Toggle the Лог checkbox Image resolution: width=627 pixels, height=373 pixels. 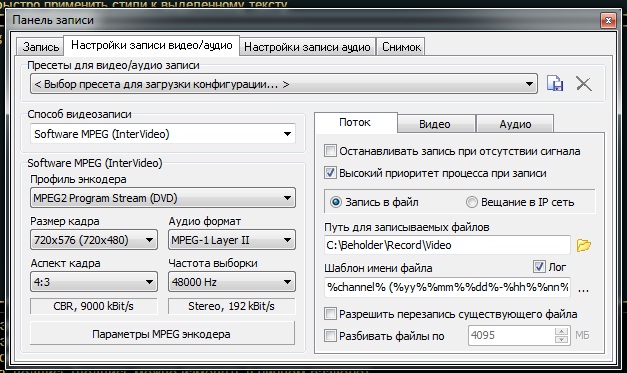(539, 266)
